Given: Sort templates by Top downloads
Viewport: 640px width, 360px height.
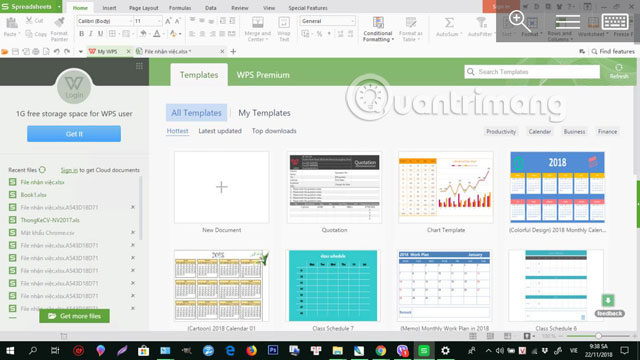Looking at the screenshot, I should click(x=274, y=131).
